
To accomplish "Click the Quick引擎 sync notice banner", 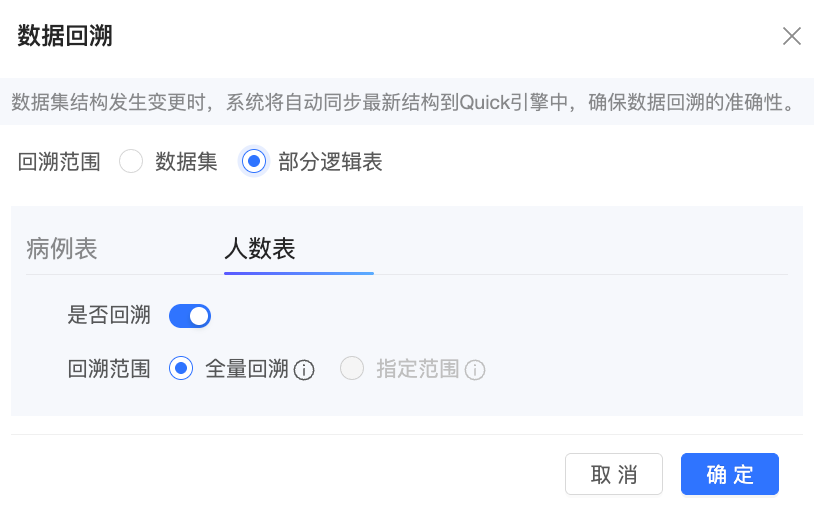I will pyautogui.click(x=407, y=102).
